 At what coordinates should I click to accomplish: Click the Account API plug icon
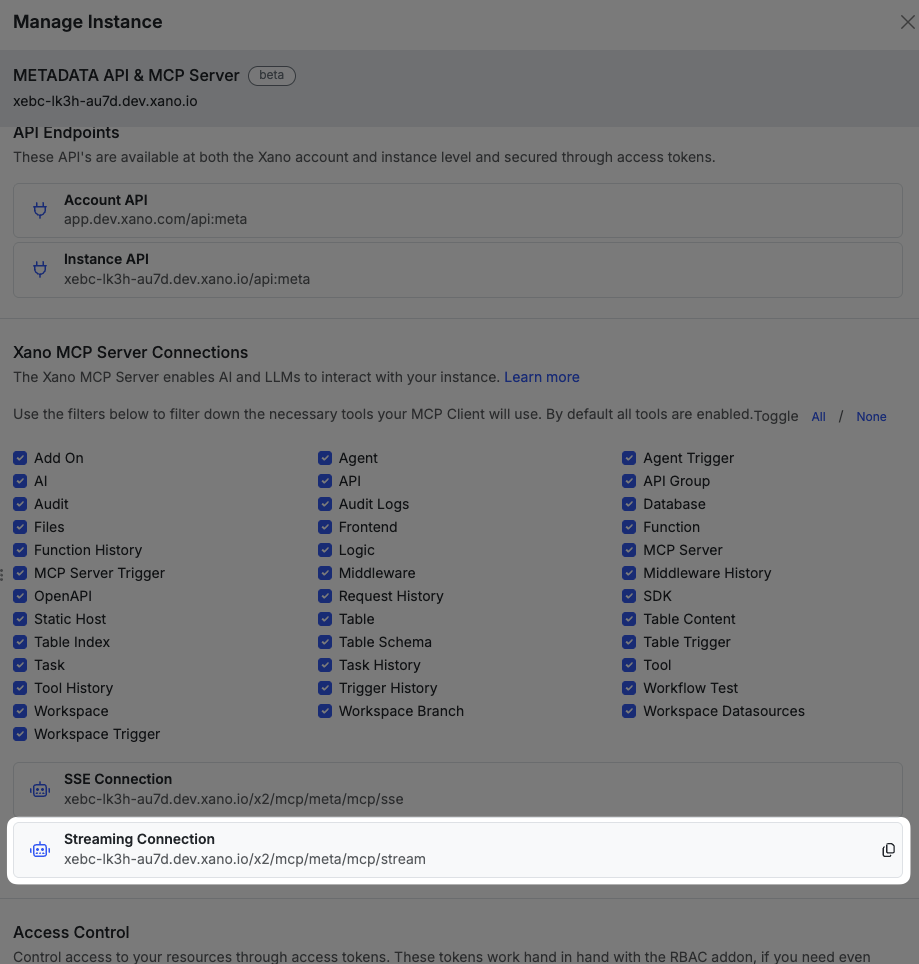pyautogui.click(x=40, y=210)
